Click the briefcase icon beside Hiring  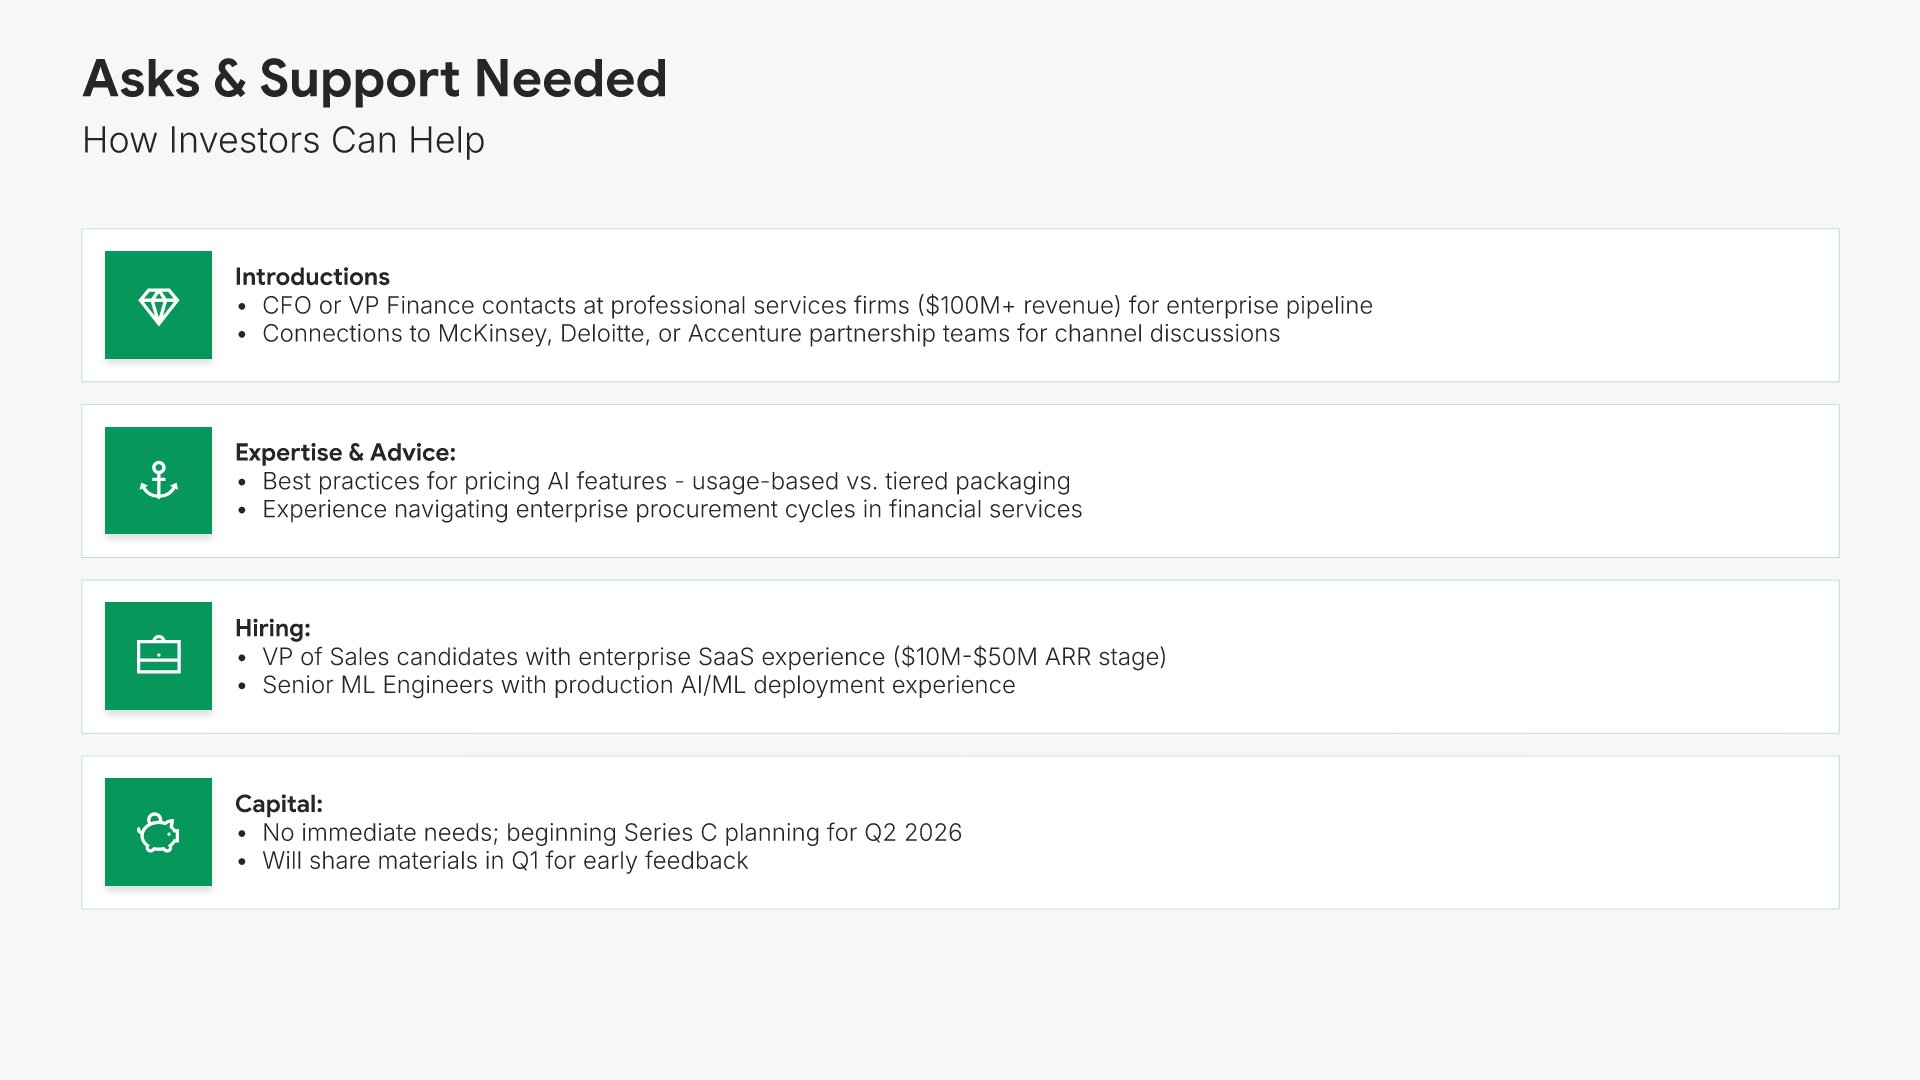point(158,656)
